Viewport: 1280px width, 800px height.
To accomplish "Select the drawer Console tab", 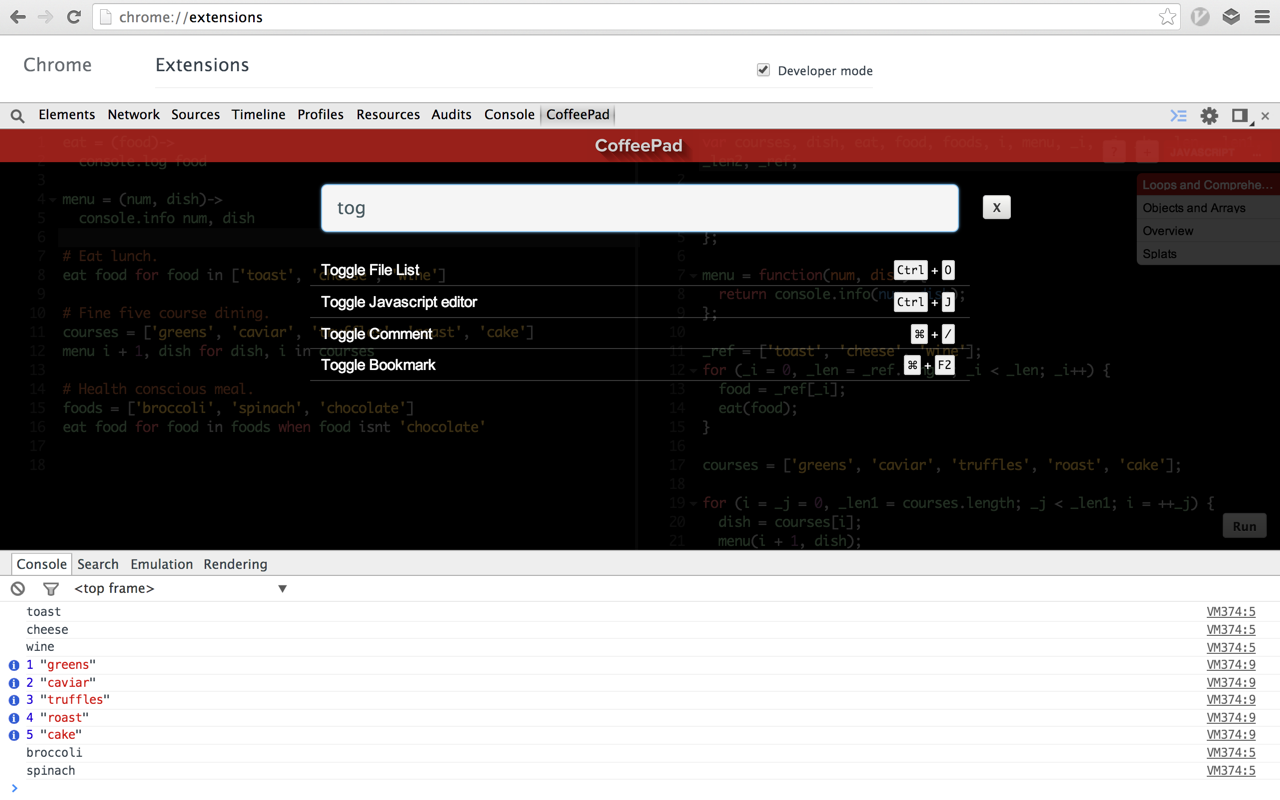I will point(41,564).
